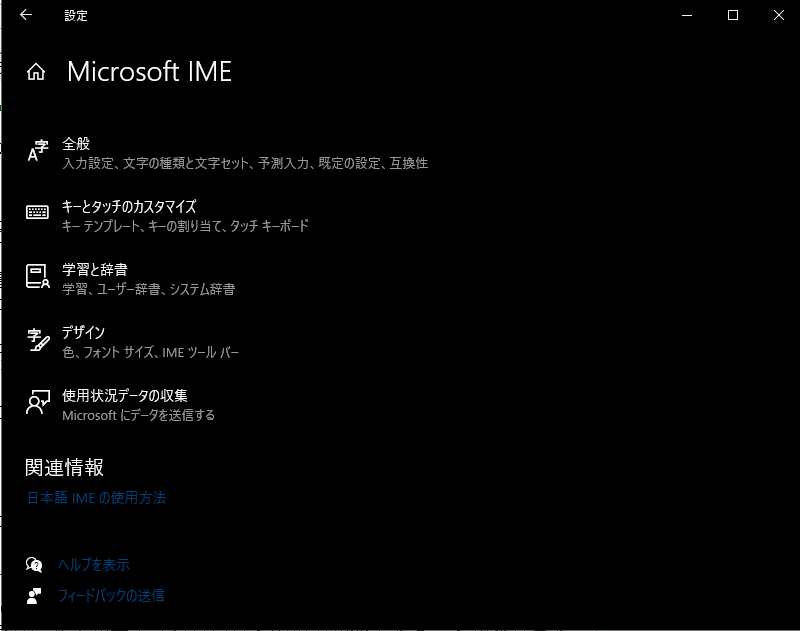Open the Home icon beside Microsoft IME
800x631 pixels.
[36, 71]
